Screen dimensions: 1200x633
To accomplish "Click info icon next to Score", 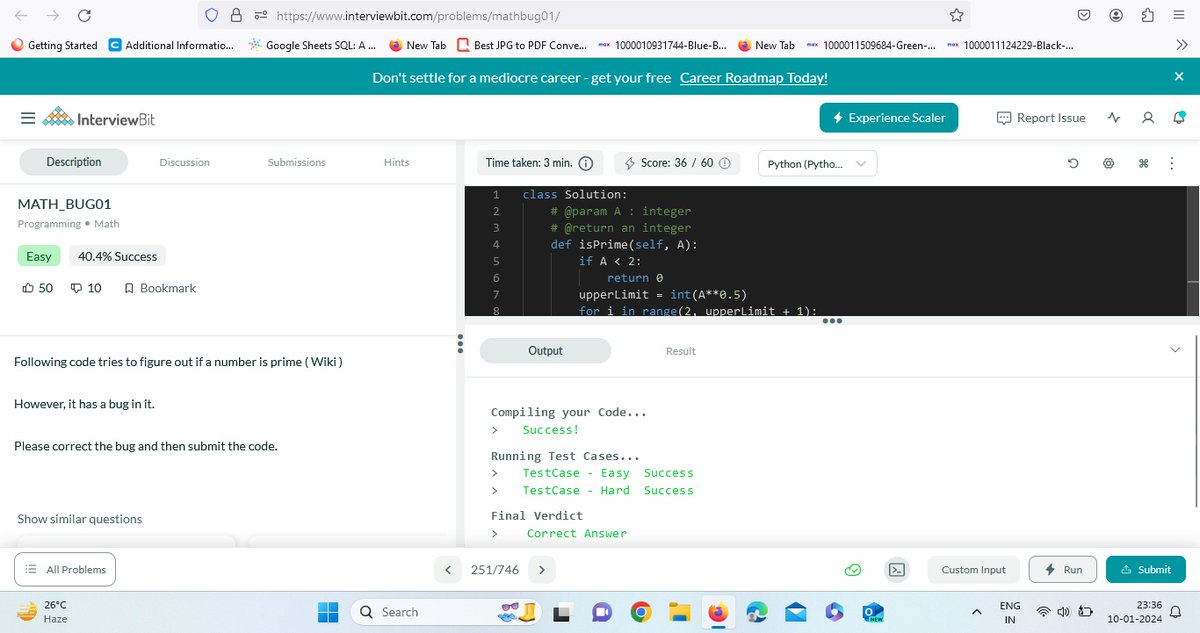I will click(725, 163).
